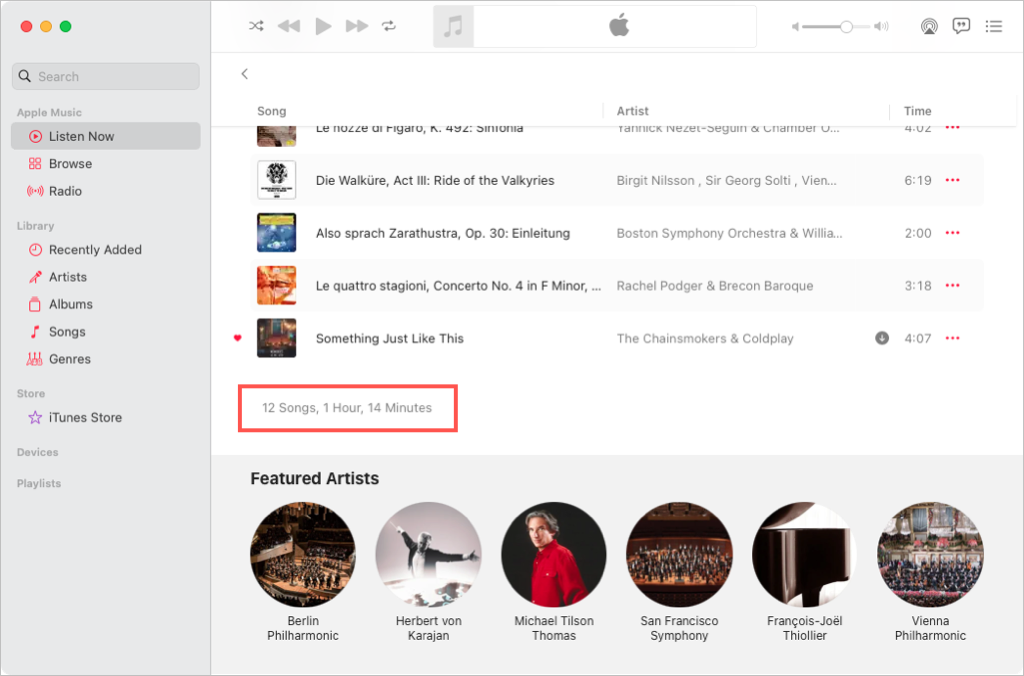This screenshot has width=1024, height=676.
Task: Focus the Search field
Action: (106, 76)
